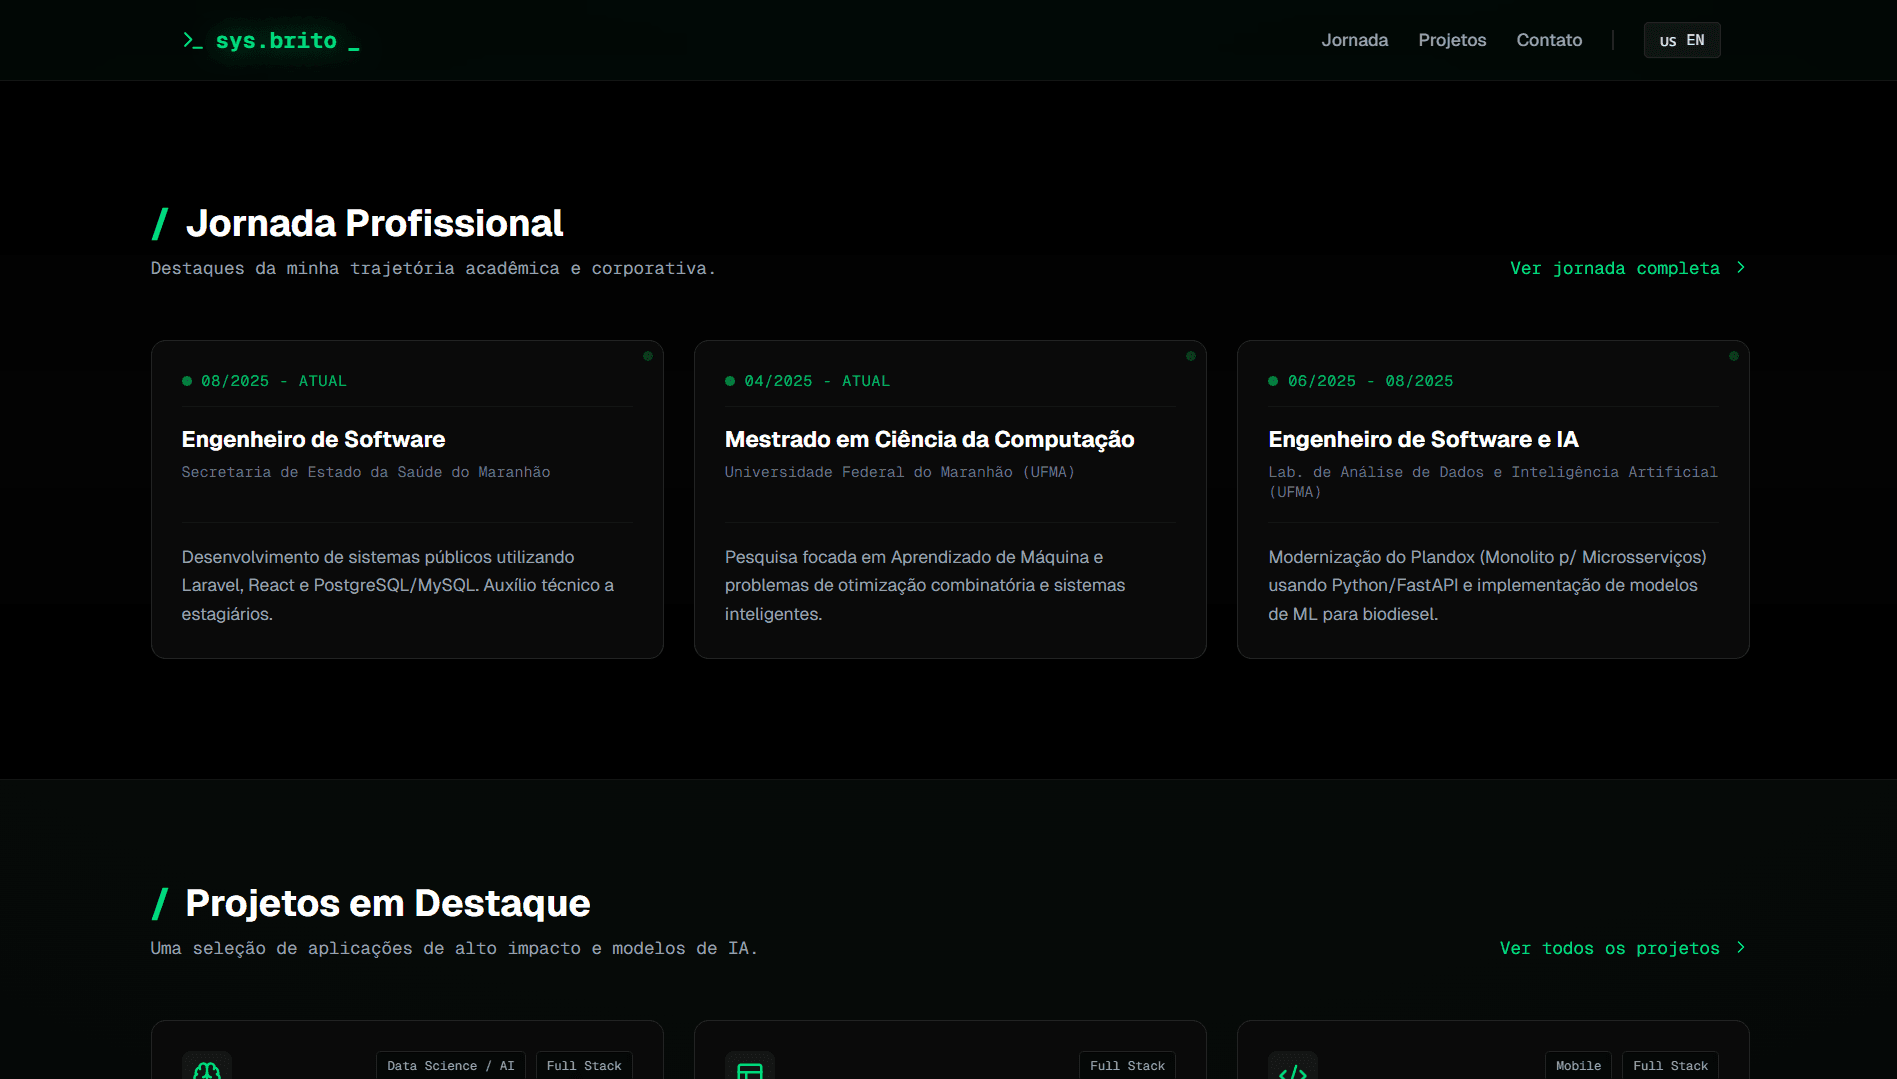Image resolution: width=1897 pixels, height=1079 pixels.
Task: Select the 04/2025 - ATUAL date label
Action: (x=816, y=381)
